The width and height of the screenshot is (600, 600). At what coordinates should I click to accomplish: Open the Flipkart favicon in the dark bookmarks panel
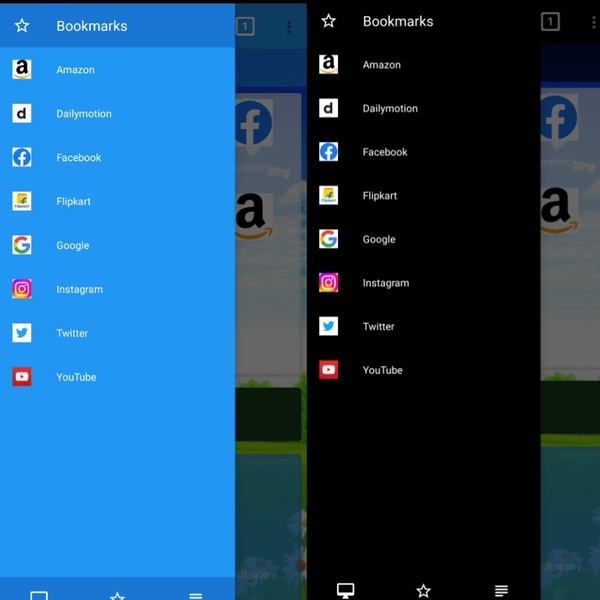328,195
